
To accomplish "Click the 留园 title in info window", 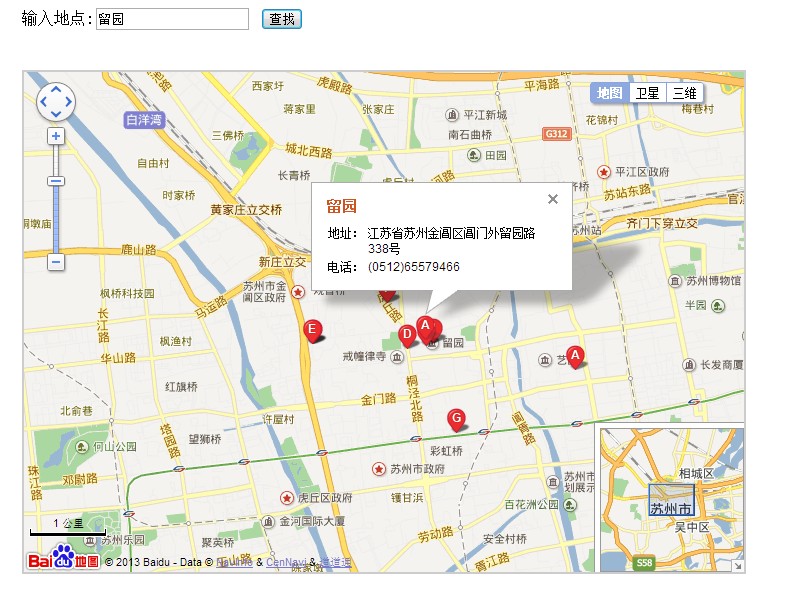I will (x=341, y=206).
